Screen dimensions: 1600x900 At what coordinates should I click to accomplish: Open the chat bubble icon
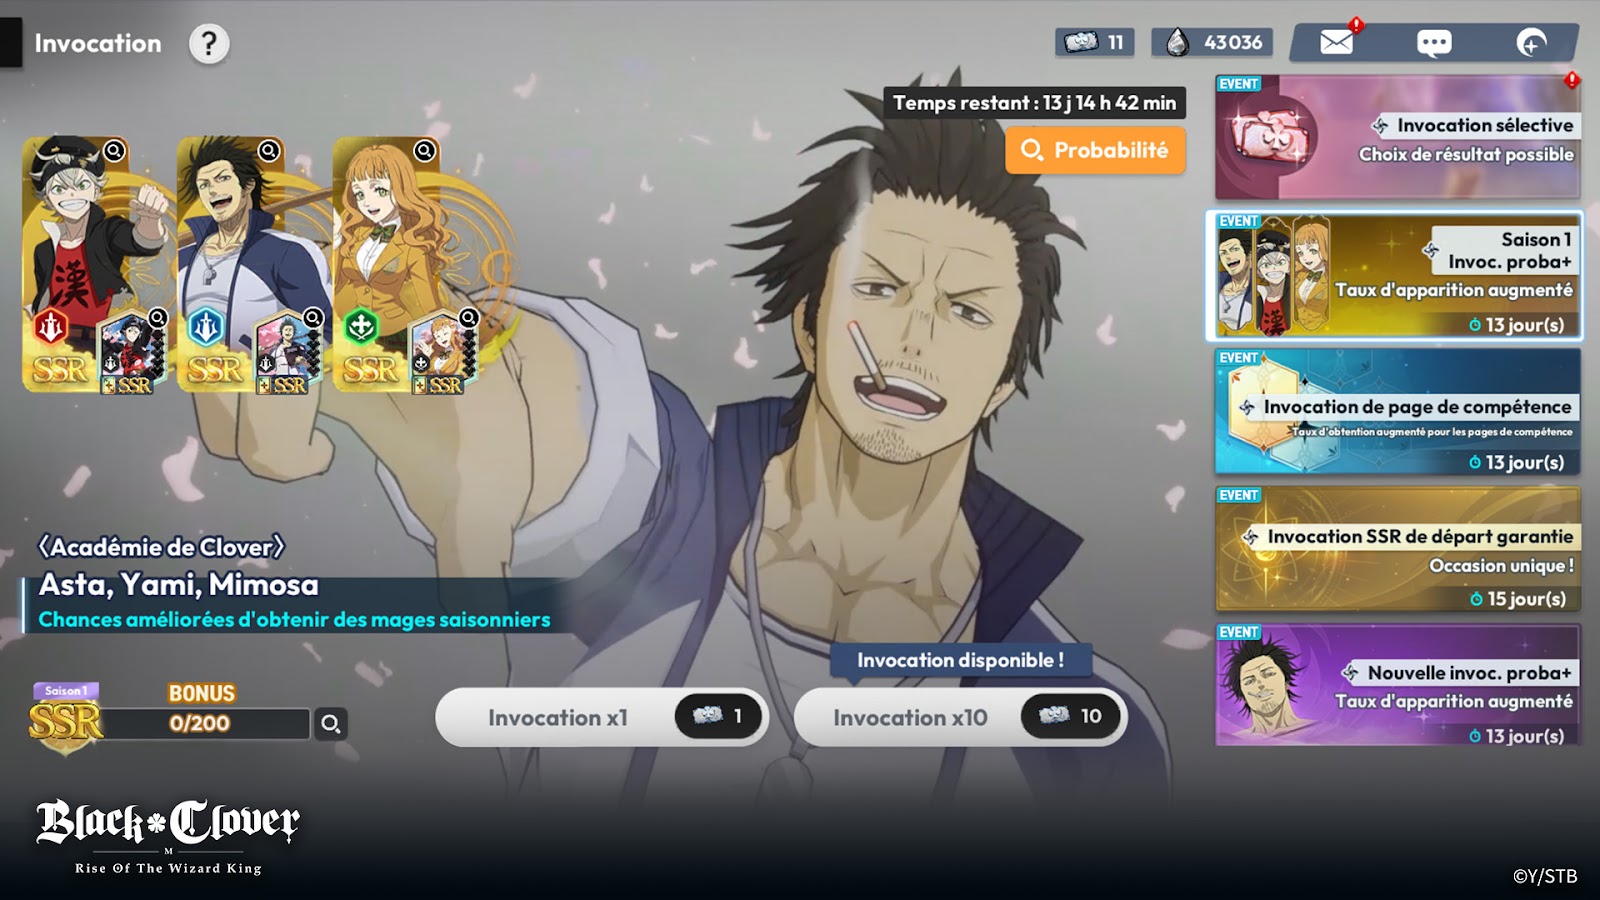tap(1434, 43)
